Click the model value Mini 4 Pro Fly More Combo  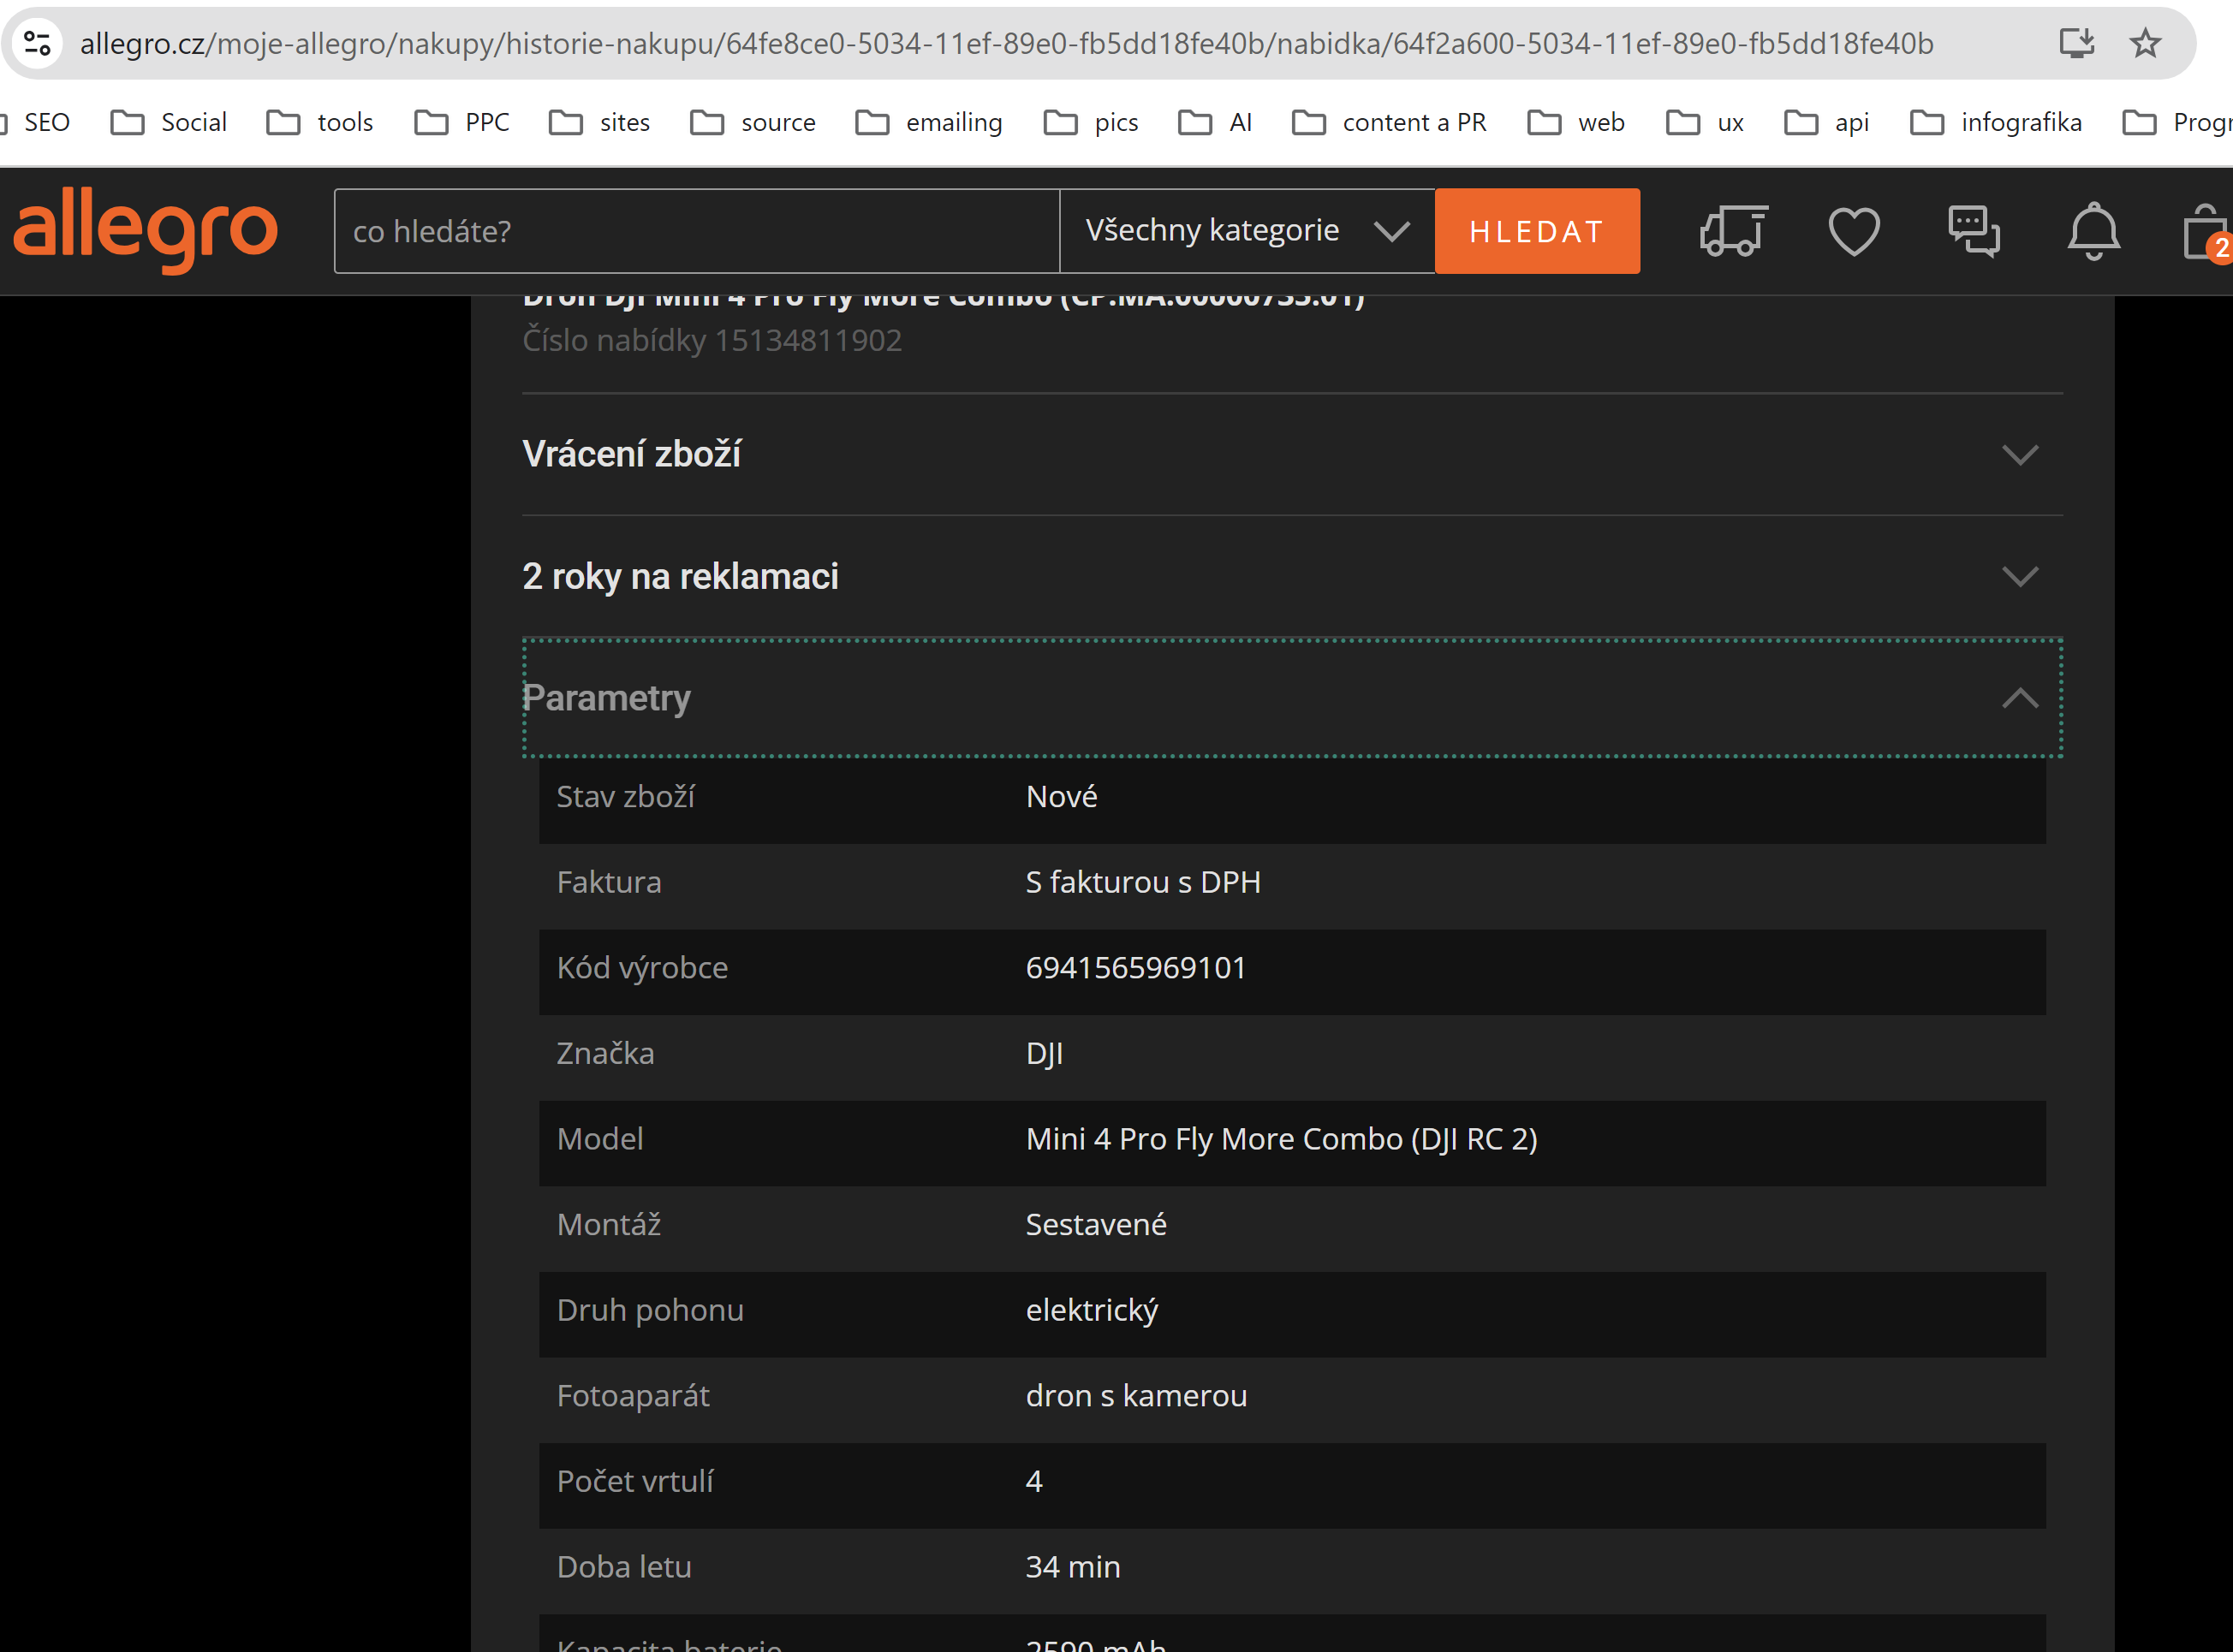[x=1281, y=1139]
